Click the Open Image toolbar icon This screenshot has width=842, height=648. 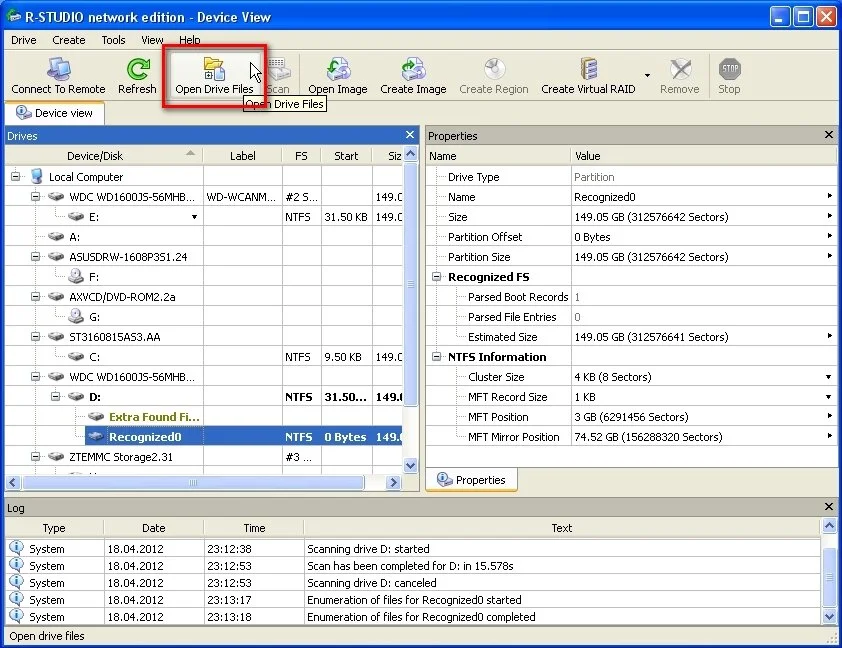pyautogui.click(x=337, y=70)
